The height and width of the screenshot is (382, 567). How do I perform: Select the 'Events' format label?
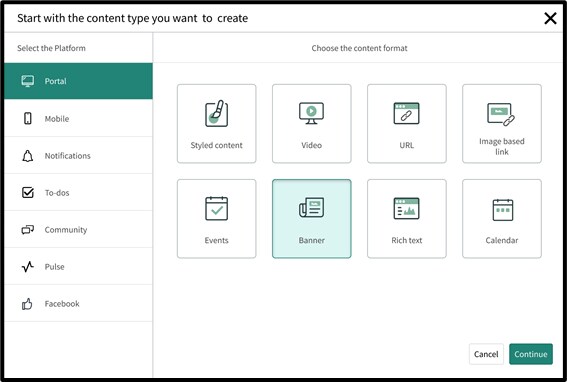(x=216, y=240)
